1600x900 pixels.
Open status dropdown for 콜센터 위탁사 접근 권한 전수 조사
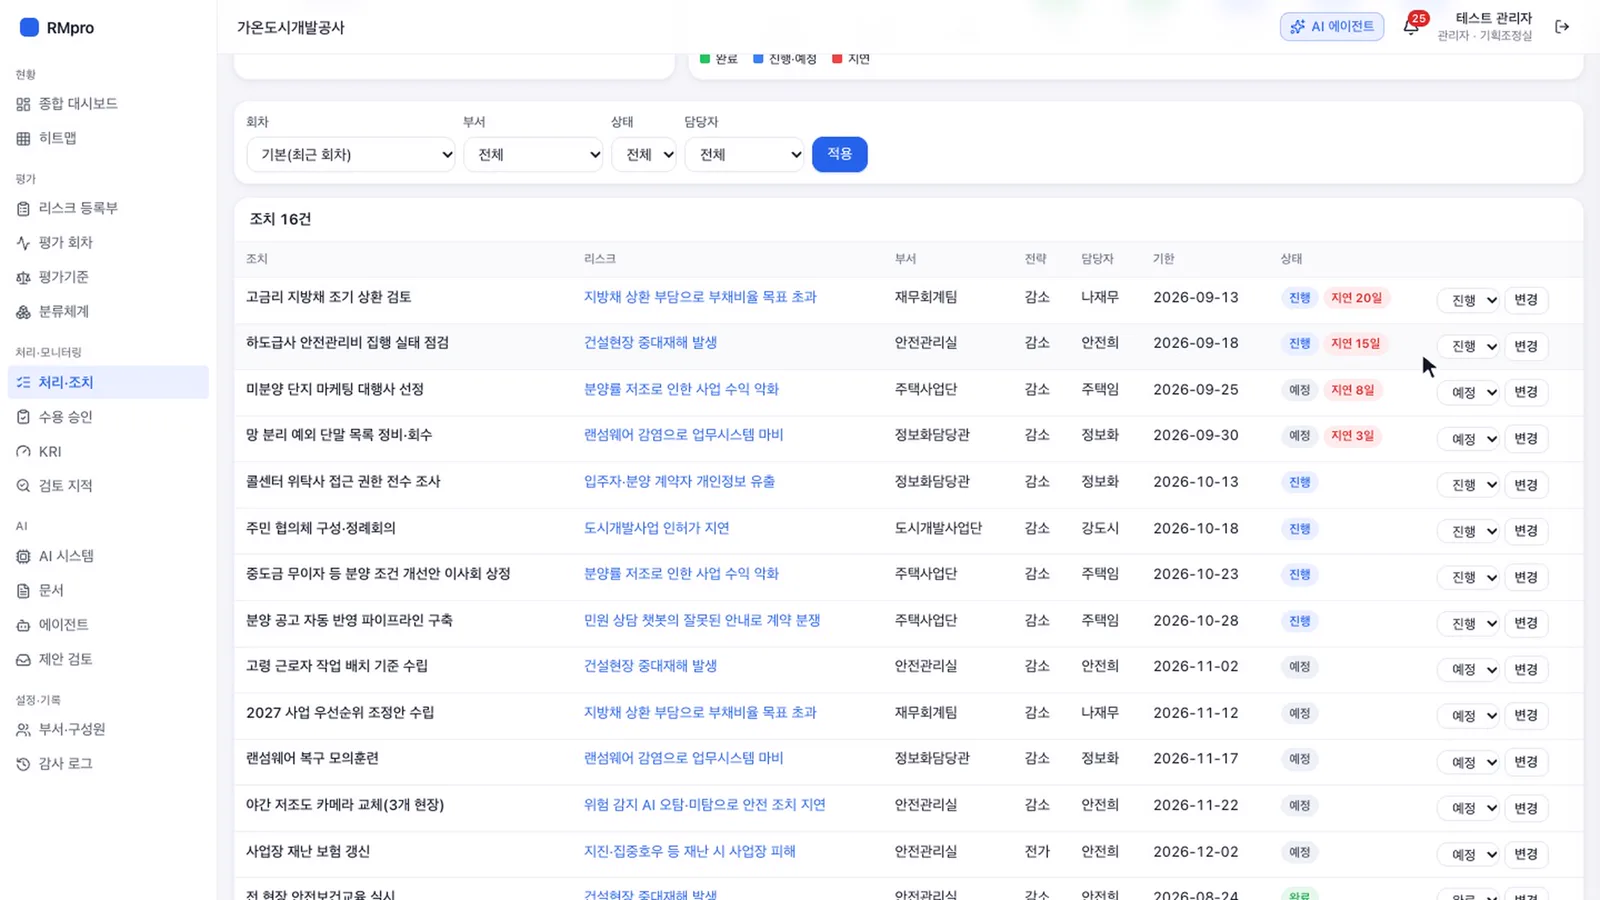pos(1468,485)
